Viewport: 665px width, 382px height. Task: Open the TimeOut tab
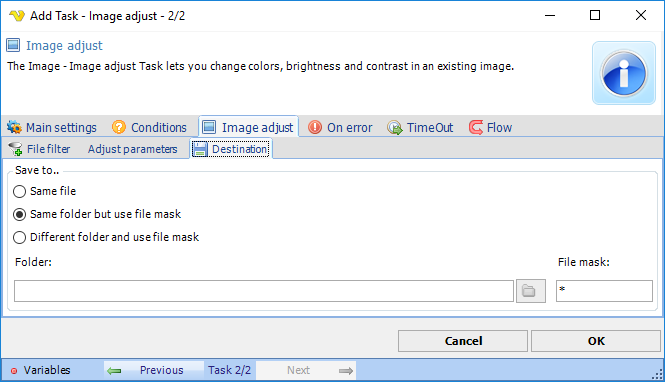(420, 127)
